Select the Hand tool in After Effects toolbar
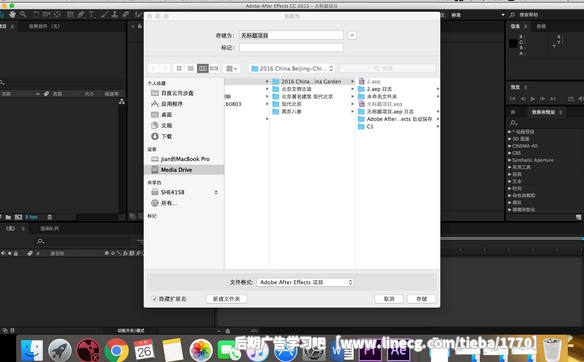This screenshot has height=362, width=584. [x=12, y=15]
